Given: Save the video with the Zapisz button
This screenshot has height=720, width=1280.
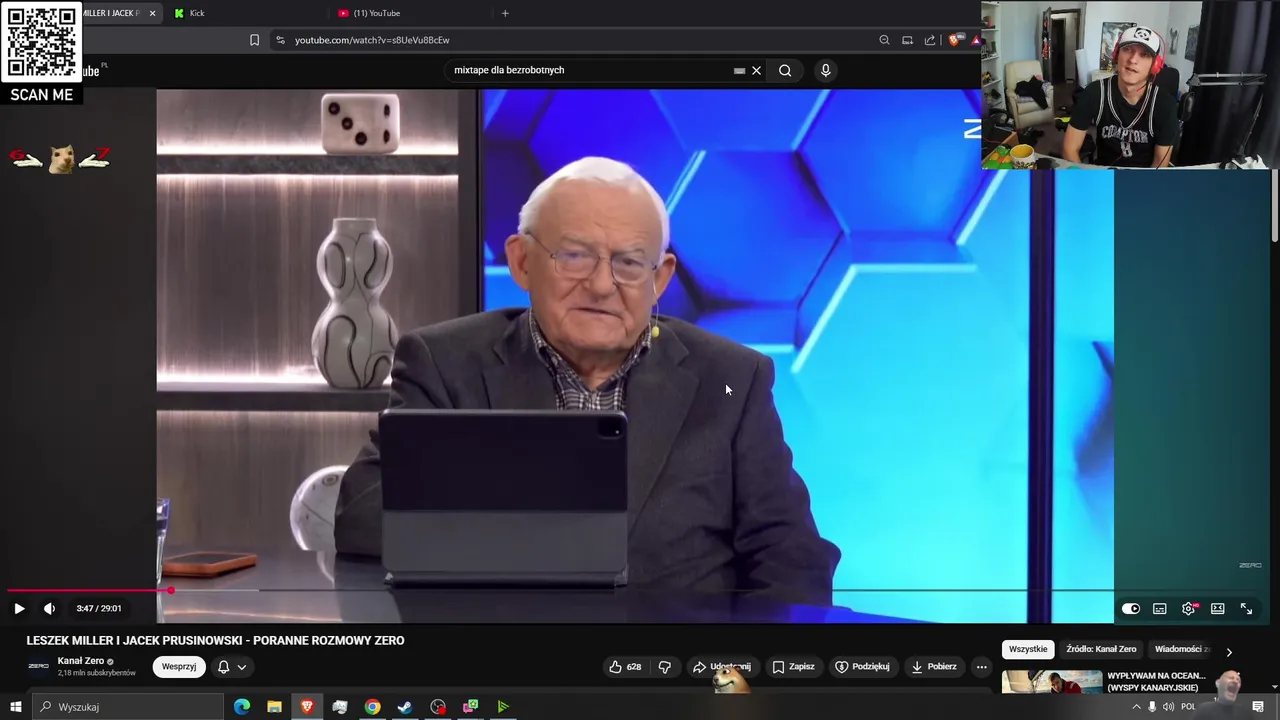Looking at the screenshot, I should click(x=793, y=667).
